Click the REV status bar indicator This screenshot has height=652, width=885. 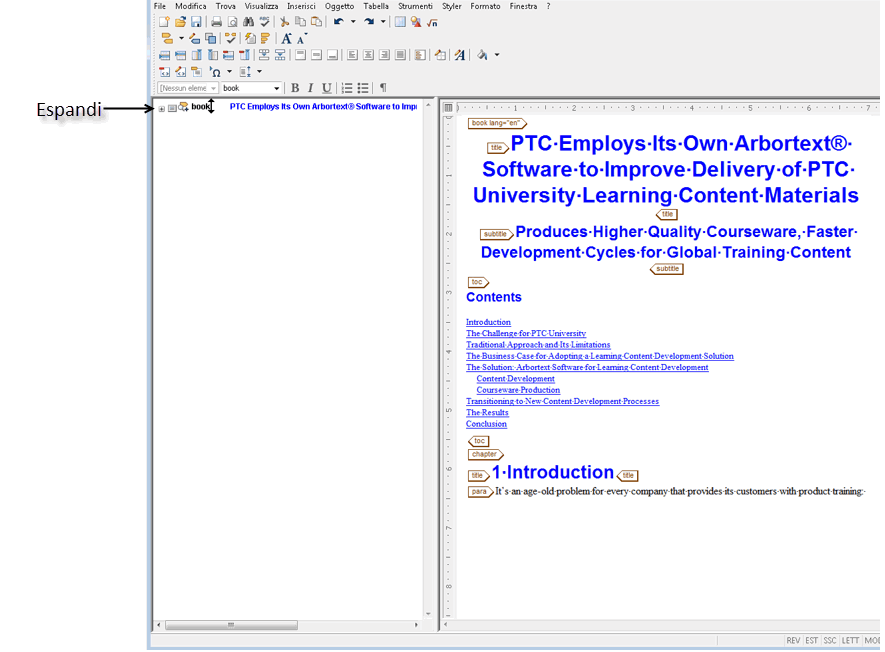click(x=793, y=640)
